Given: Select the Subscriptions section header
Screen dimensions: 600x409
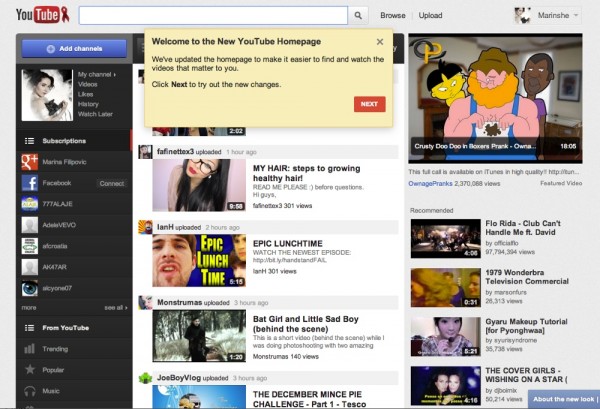Looking at the screenshot, I should [74, 141].
